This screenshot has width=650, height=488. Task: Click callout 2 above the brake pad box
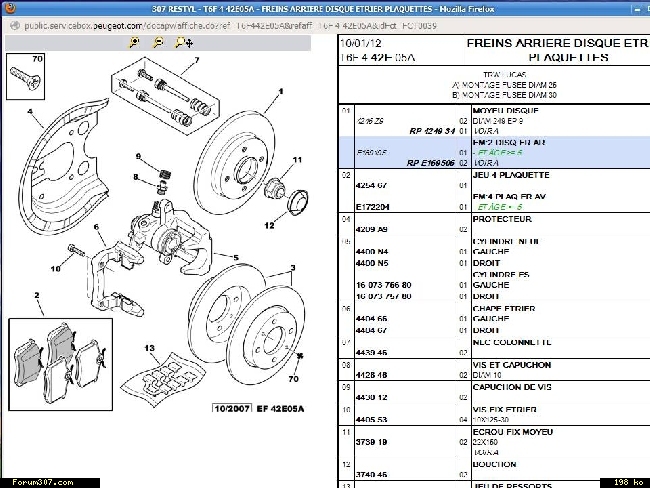(x=37, y=295)
